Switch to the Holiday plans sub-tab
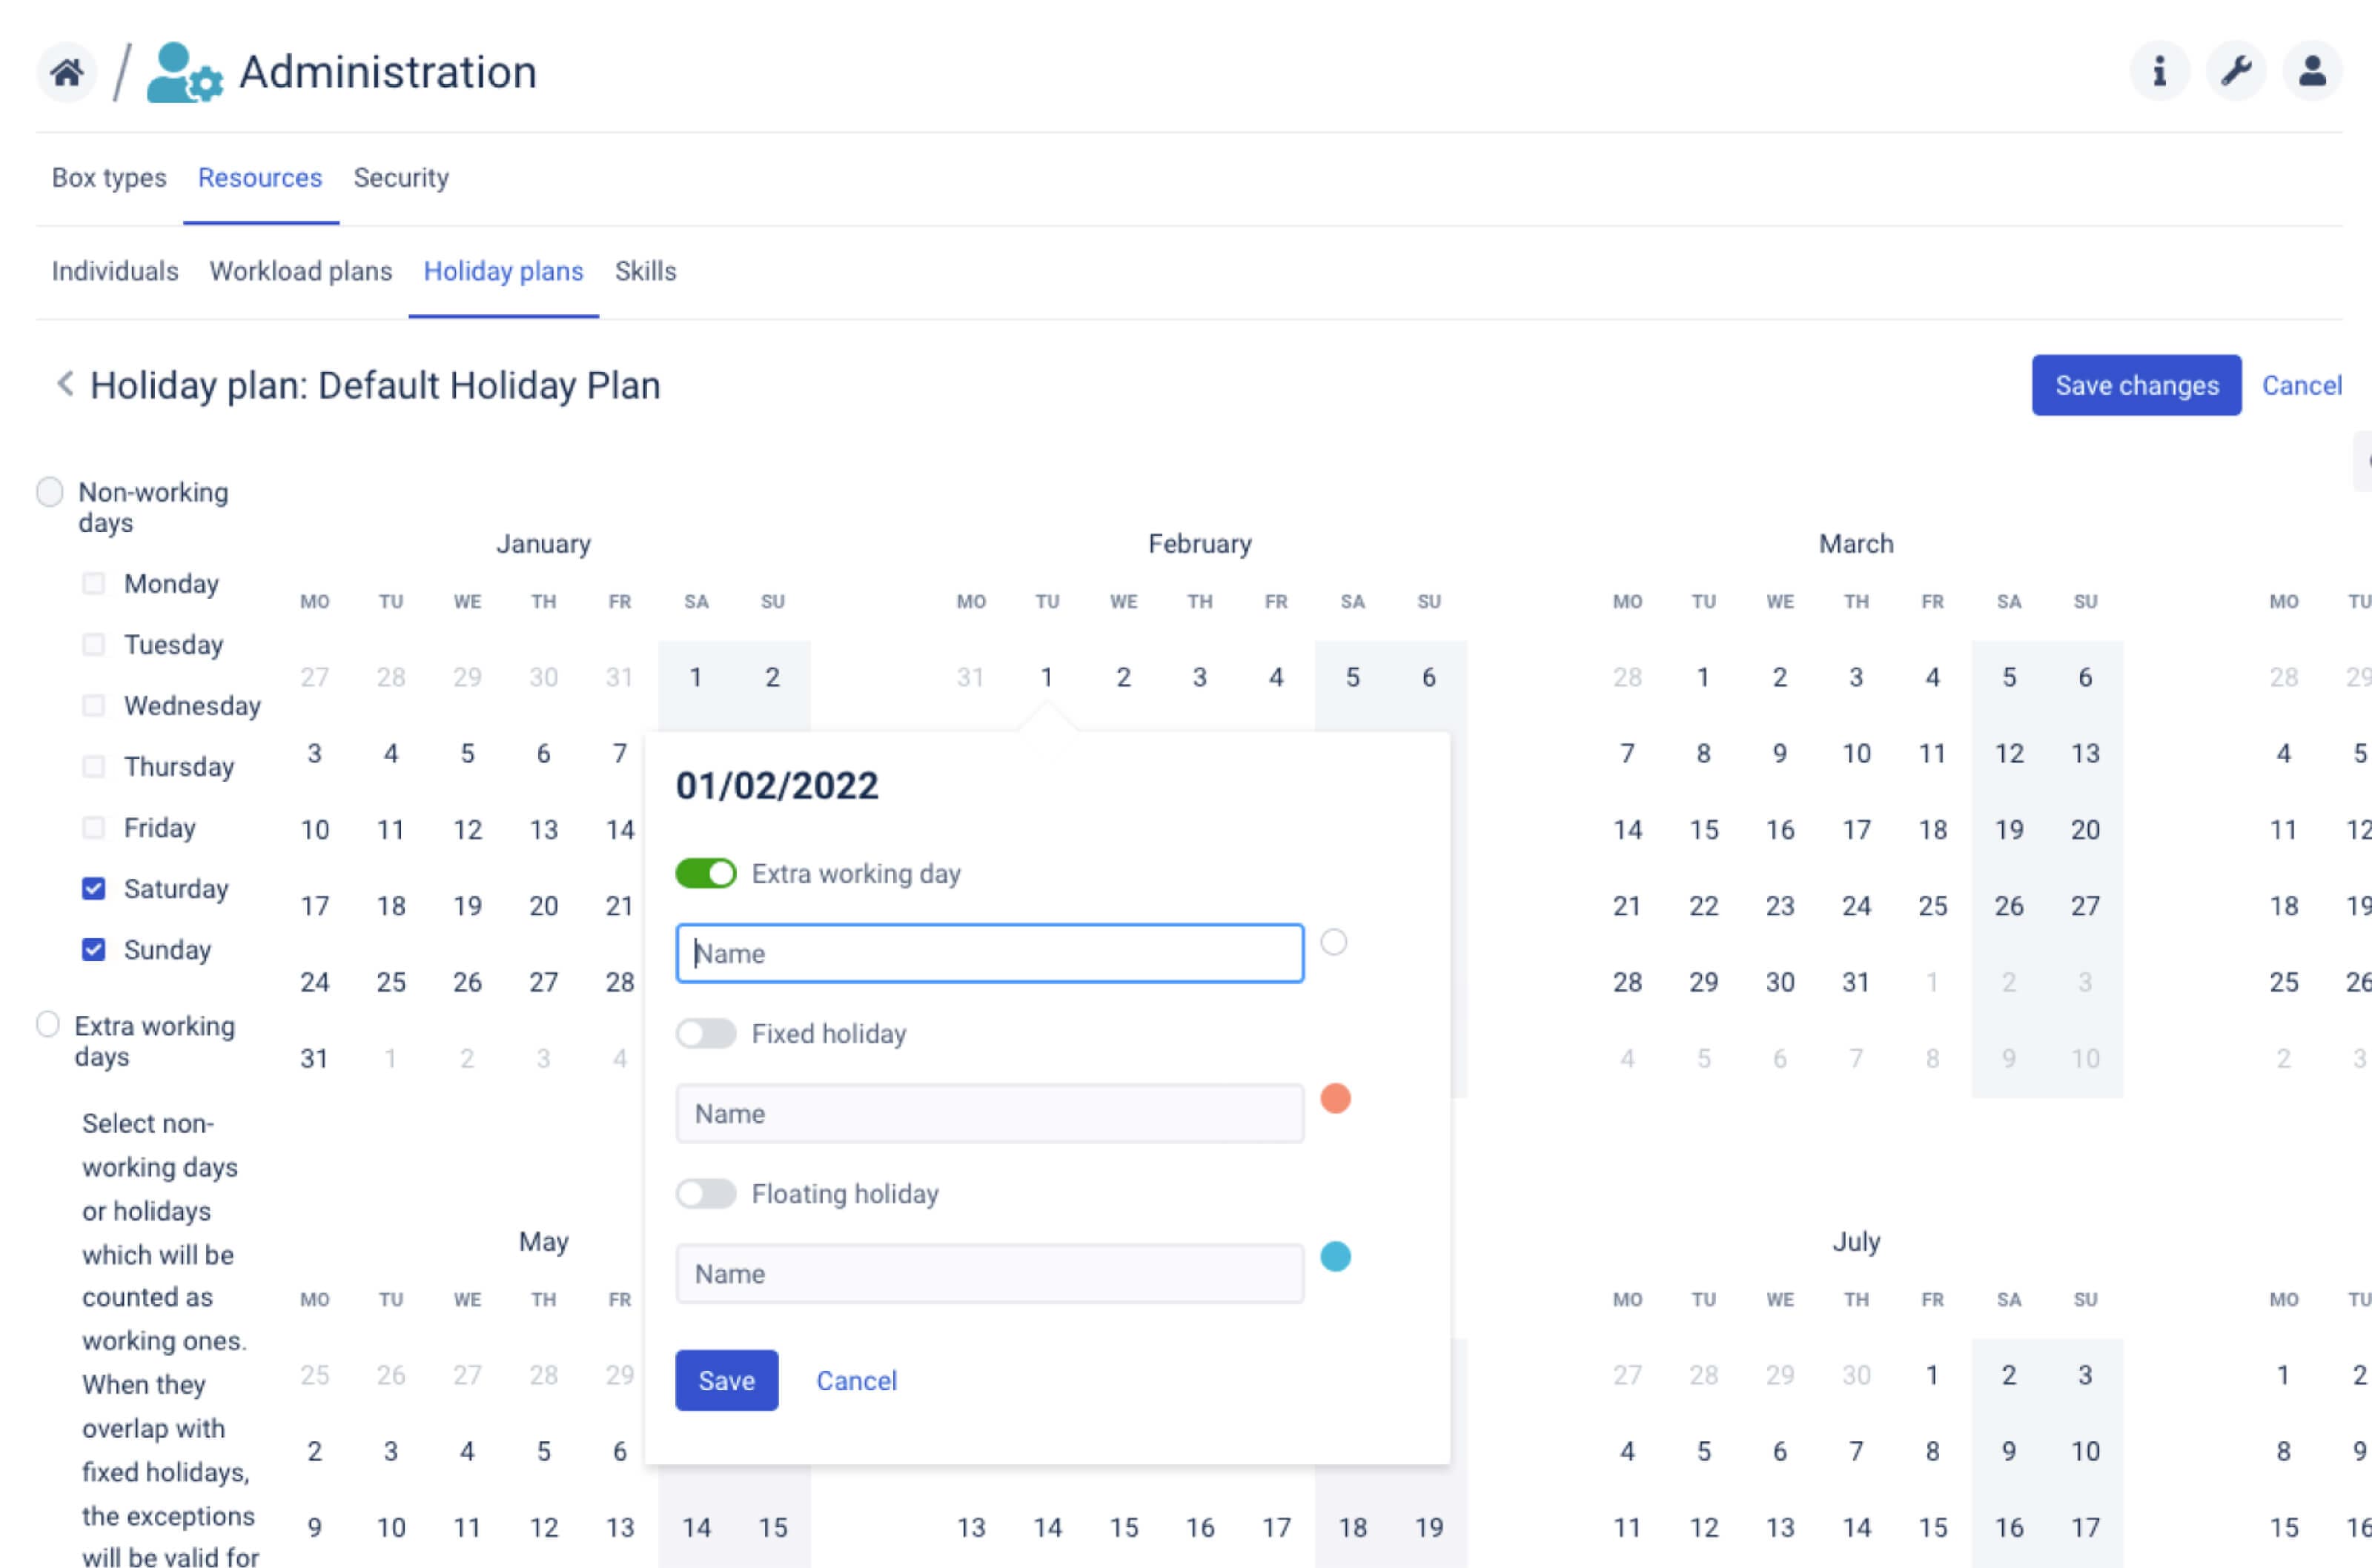The height and width of the screenshot is (1568, 2372). 504,271
